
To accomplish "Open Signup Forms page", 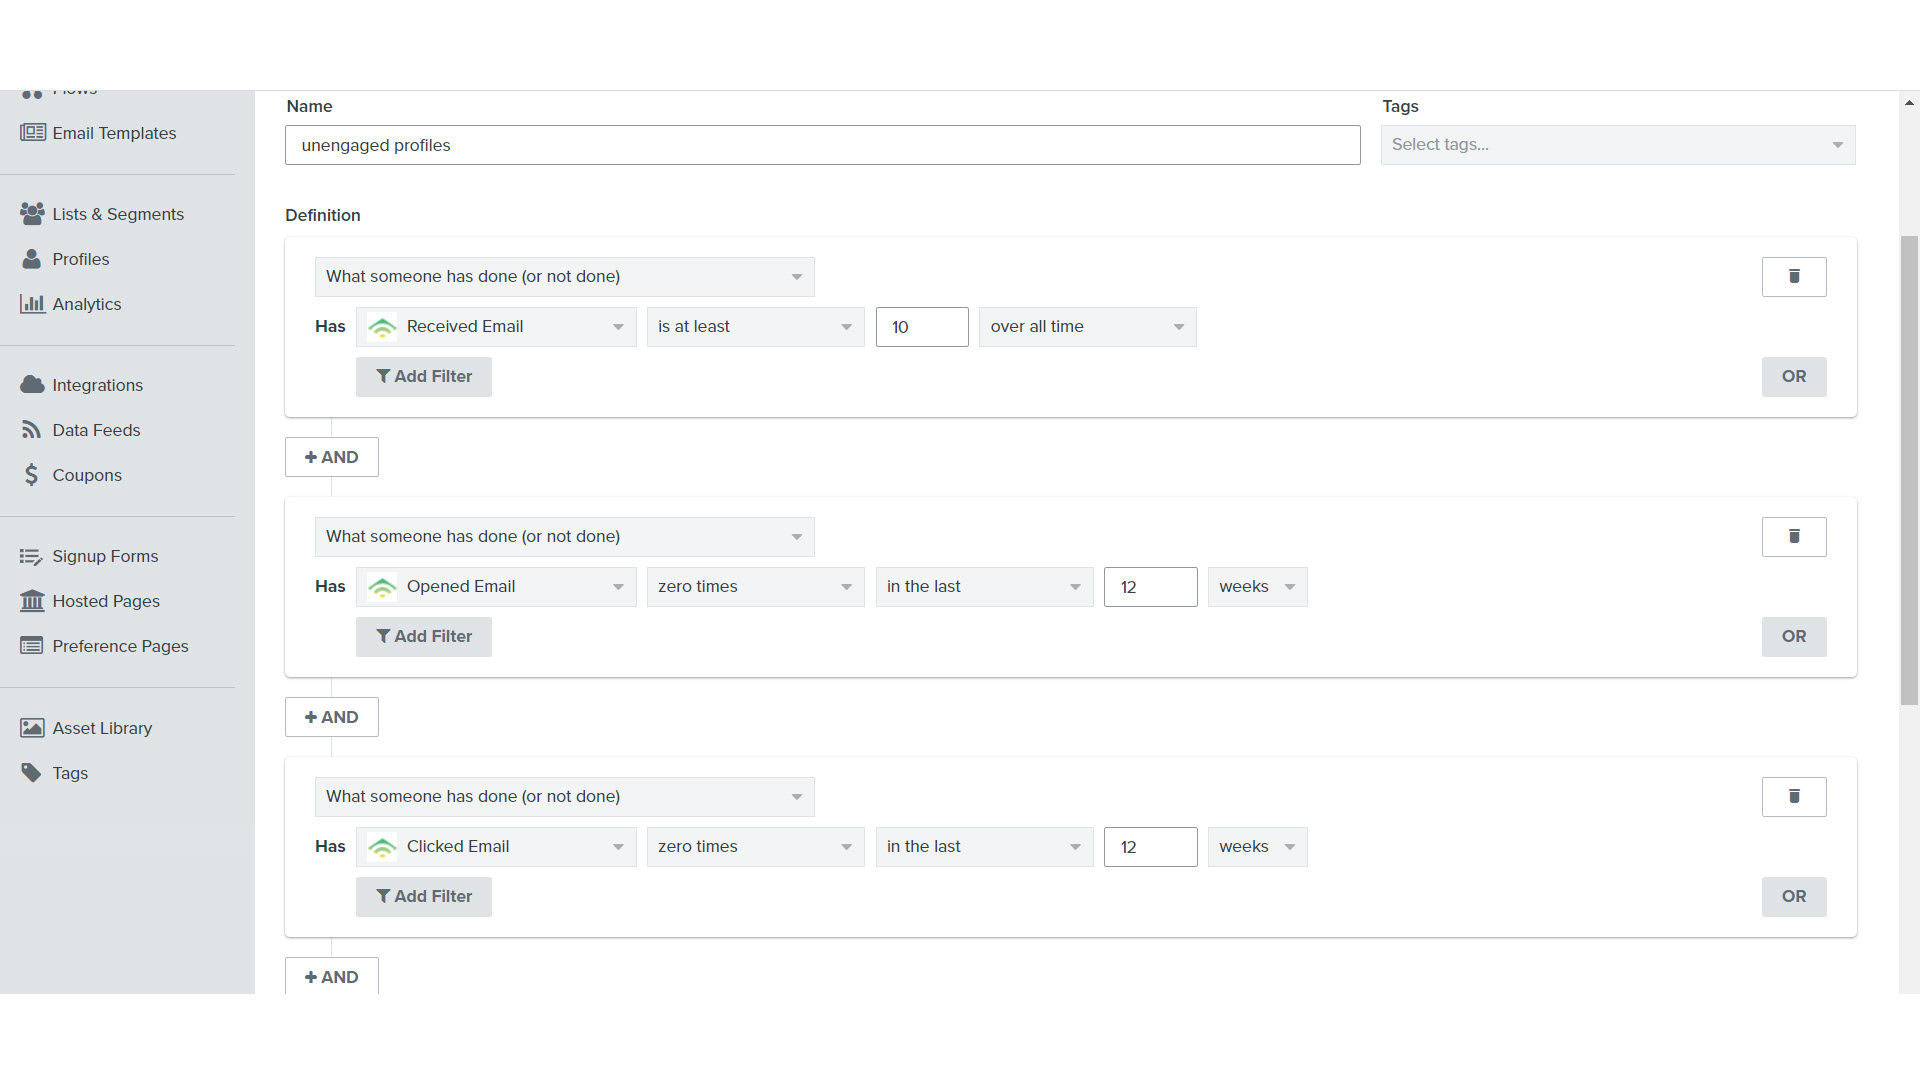I will click(x=105, y=556).
